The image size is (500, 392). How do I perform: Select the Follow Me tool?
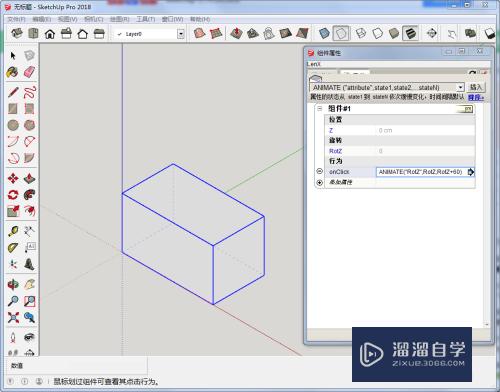29,195
